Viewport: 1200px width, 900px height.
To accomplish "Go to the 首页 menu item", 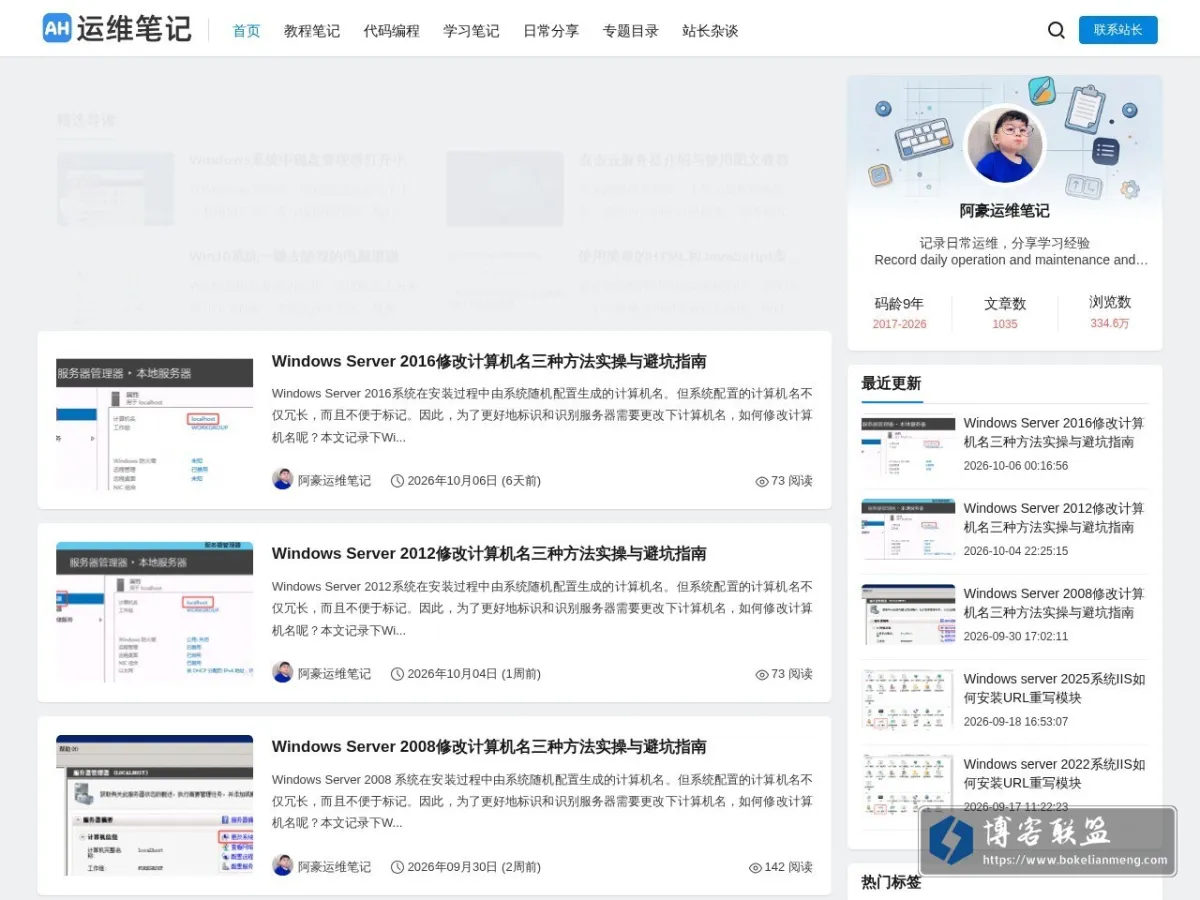I will [x=246, y=31].
